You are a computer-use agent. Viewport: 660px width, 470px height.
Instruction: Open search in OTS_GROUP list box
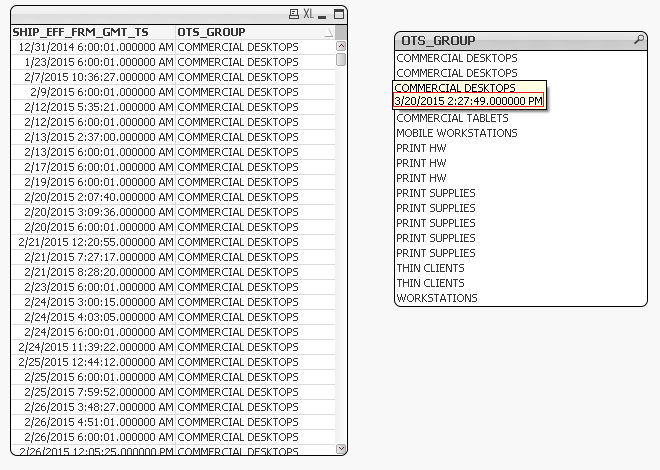tap(639, 40)
